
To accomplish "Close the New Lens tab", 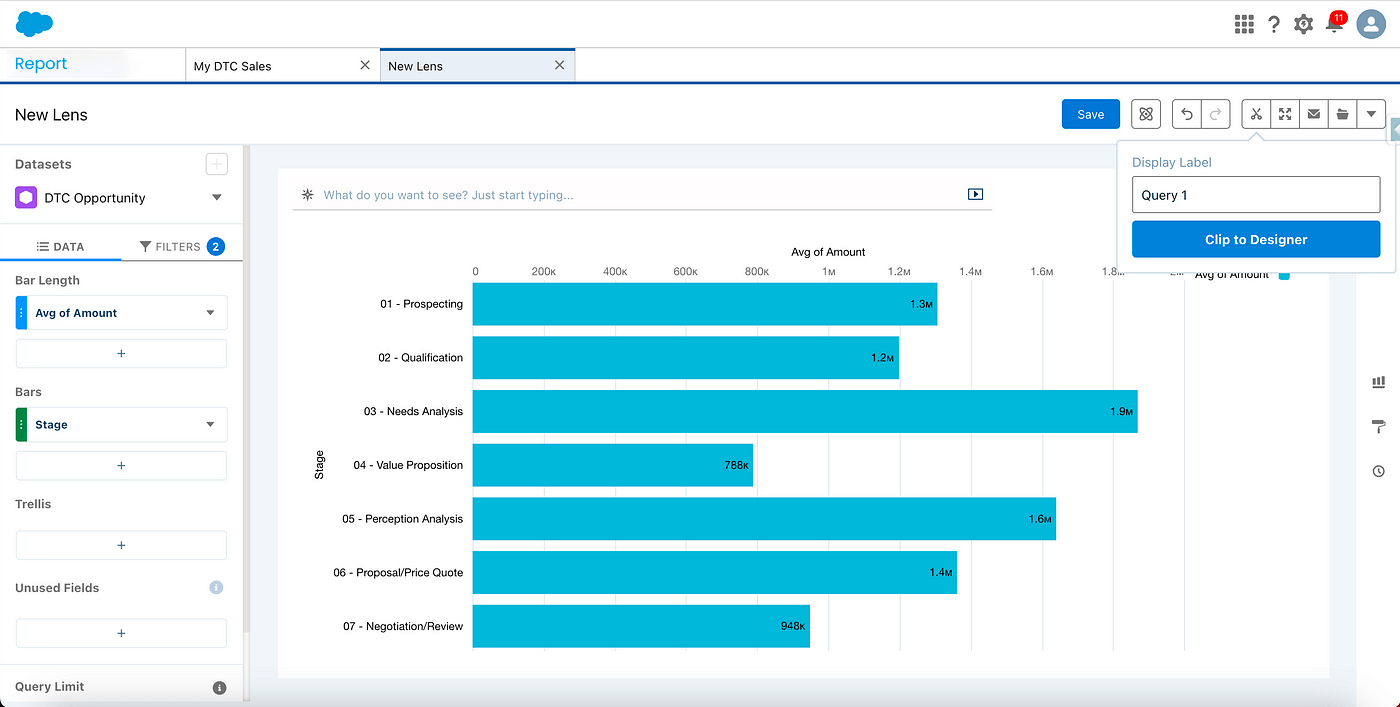I will click(559, 65).
